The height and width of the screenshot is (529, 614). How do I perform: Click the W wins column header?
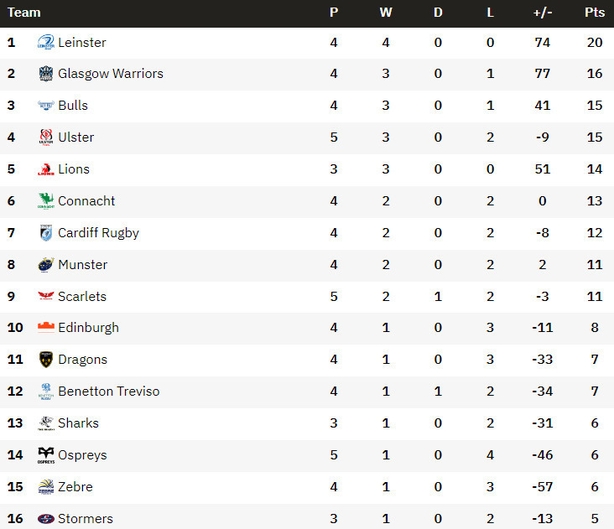tap(386, 13)
